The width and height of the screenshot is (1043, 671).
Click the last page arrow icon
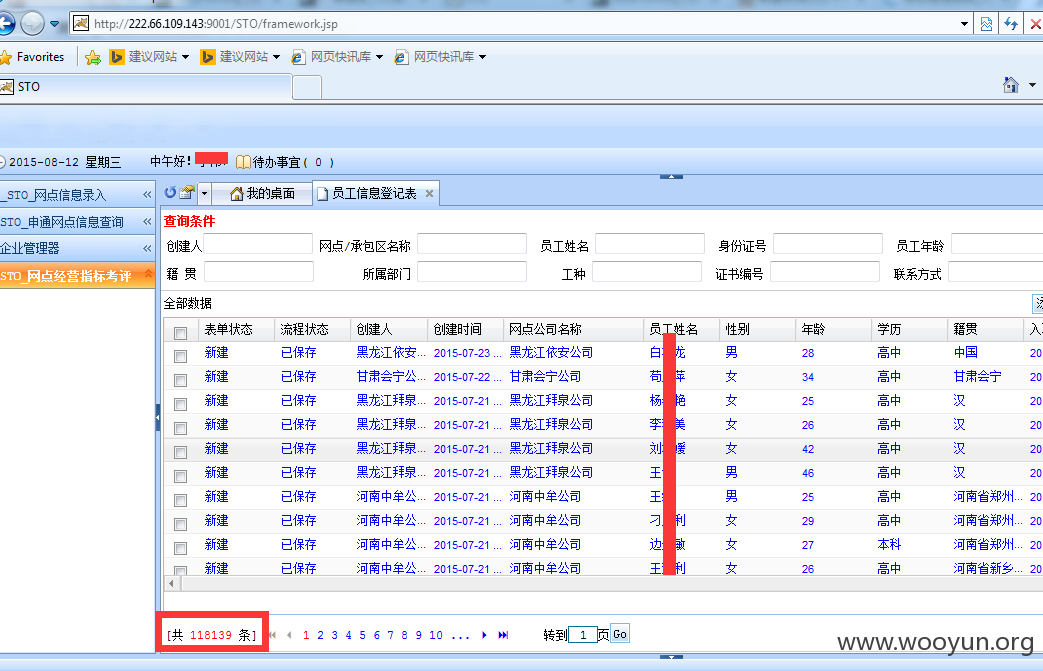click(504, 635)
